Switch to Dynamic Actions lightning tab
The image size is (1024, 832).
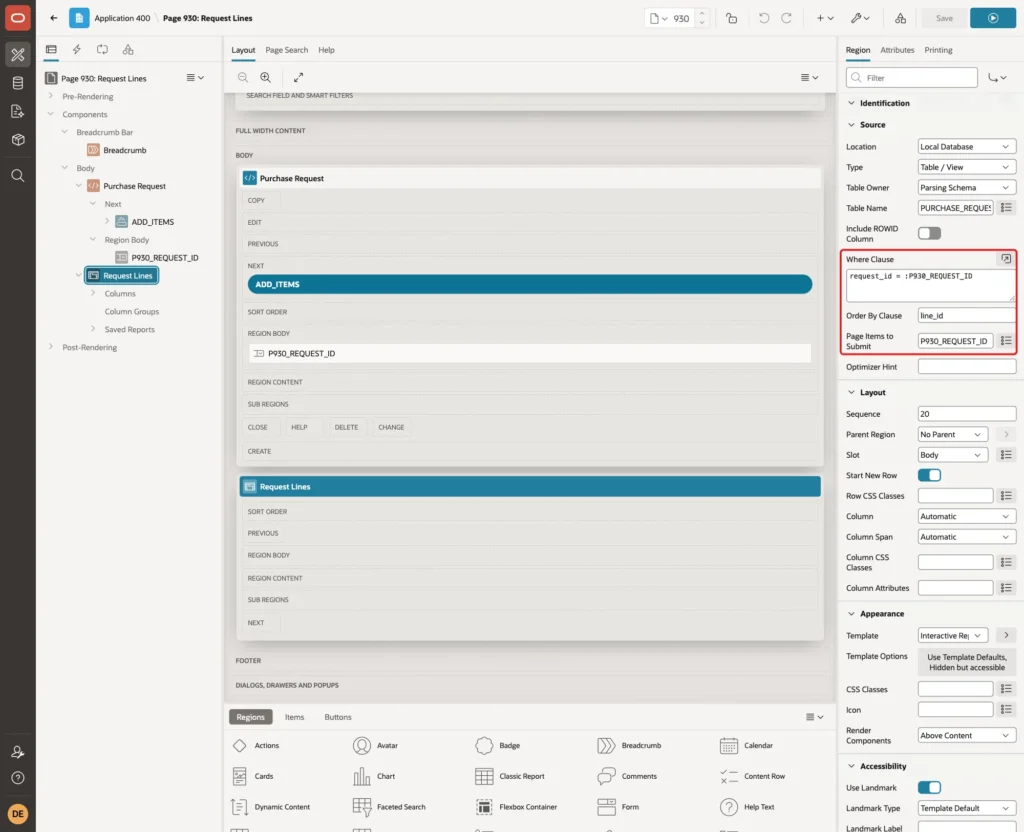[x=76, y=50]
